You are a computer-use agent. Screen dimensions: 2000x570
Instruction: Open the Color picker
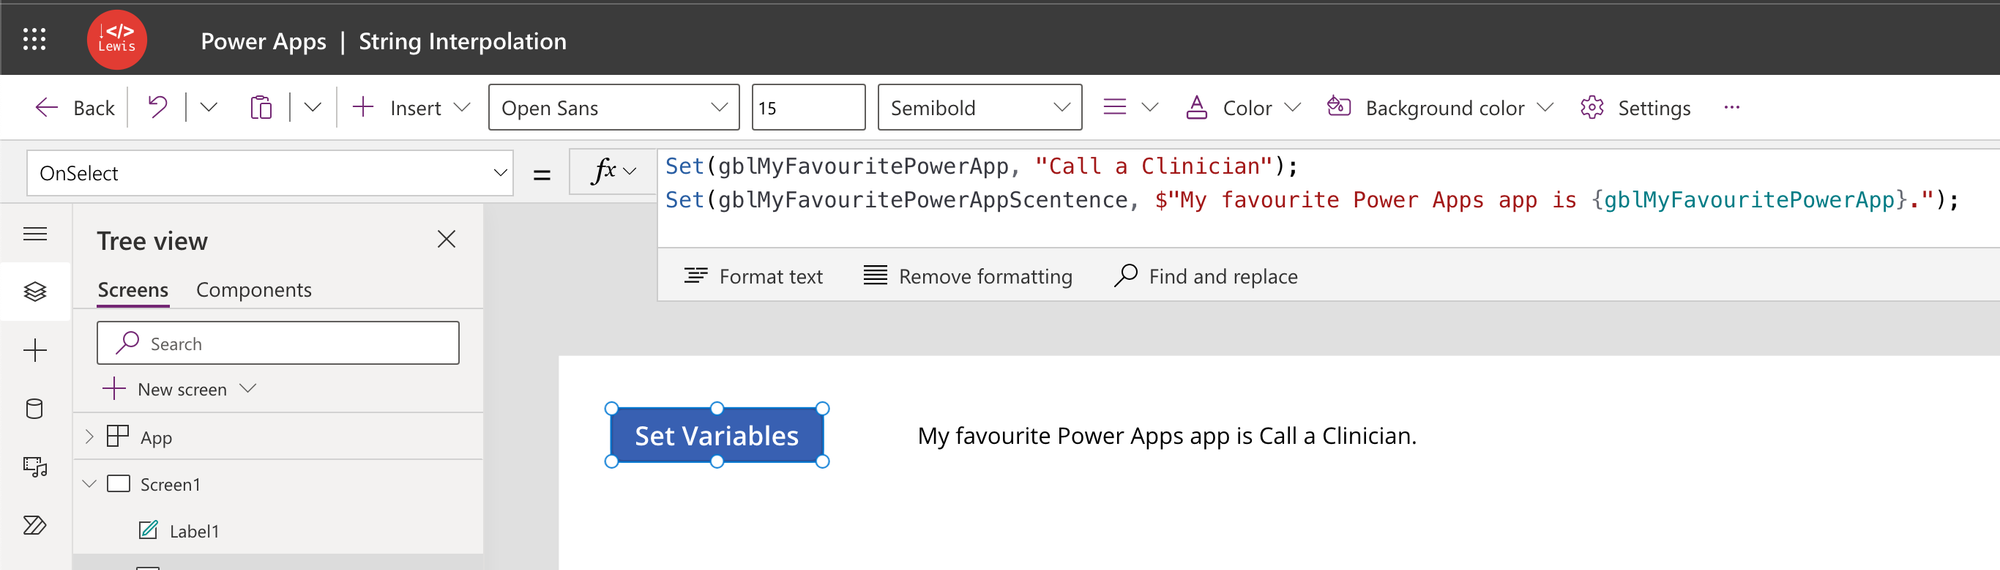[1243, 108]
